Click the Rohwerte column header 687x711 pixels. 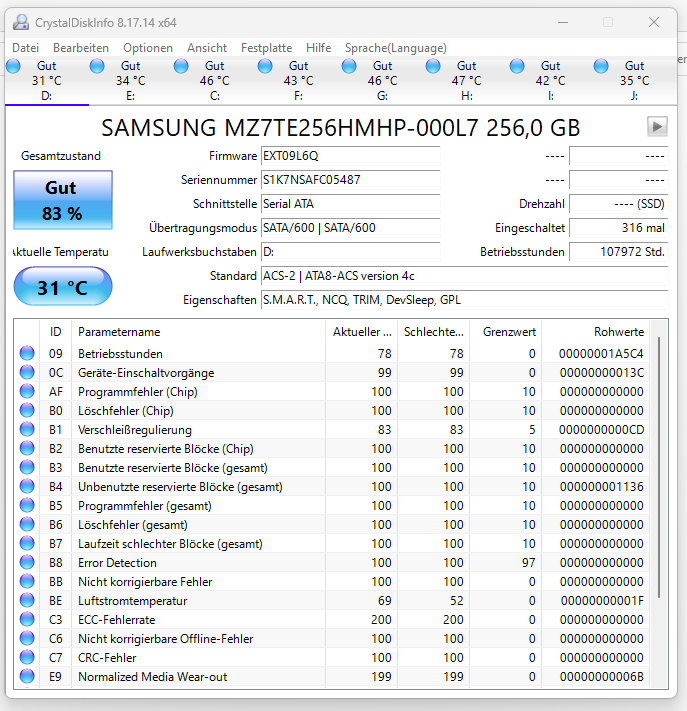[595, 332]
